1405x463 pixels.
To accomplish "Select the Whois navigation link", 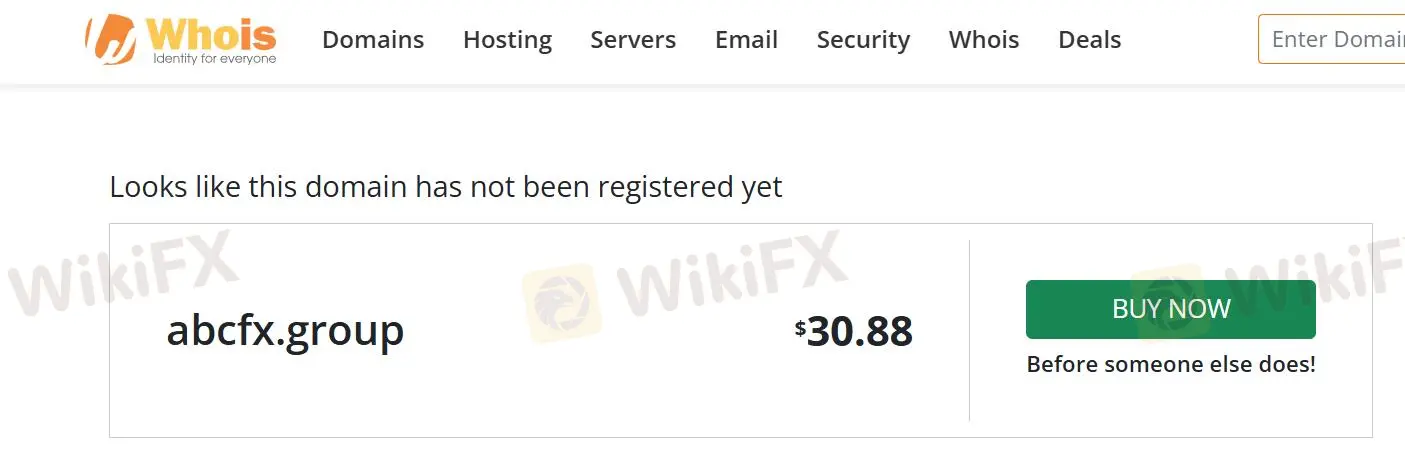I will [x=984, y=40].
